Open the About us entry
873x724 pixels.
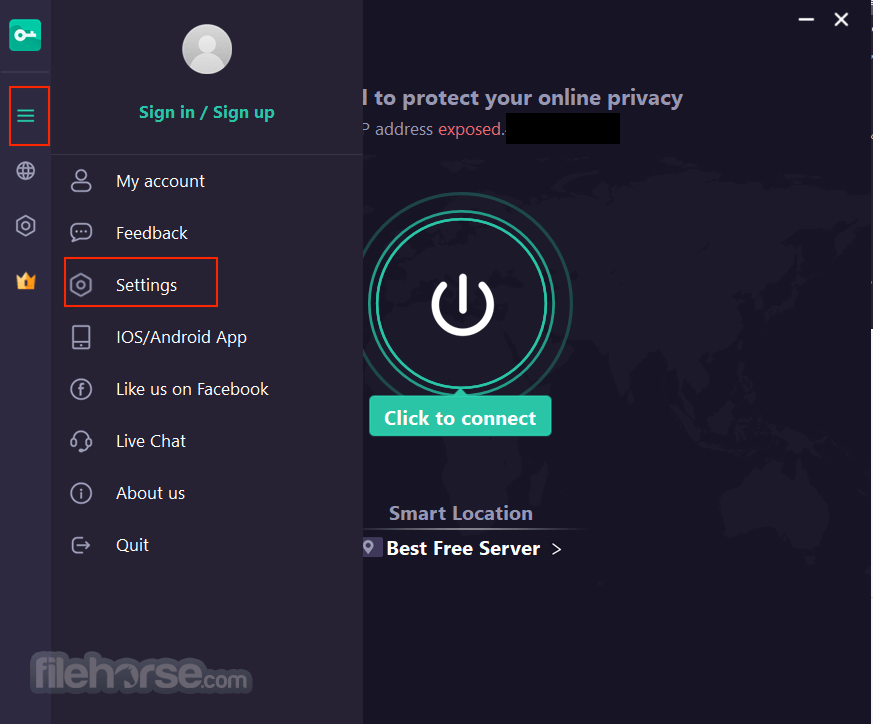(x=207, y=493)
